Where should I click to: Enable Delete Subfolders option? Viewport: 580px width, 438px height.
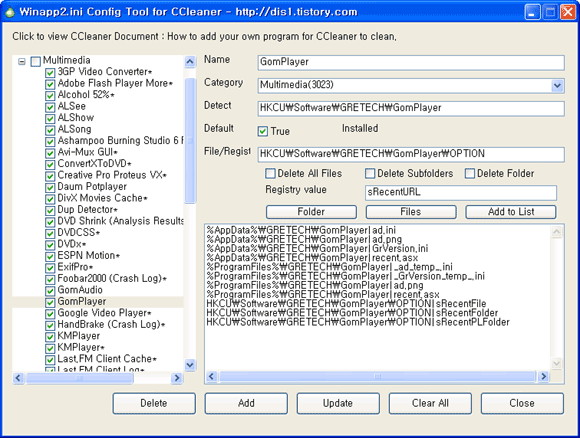coord(370,173)
